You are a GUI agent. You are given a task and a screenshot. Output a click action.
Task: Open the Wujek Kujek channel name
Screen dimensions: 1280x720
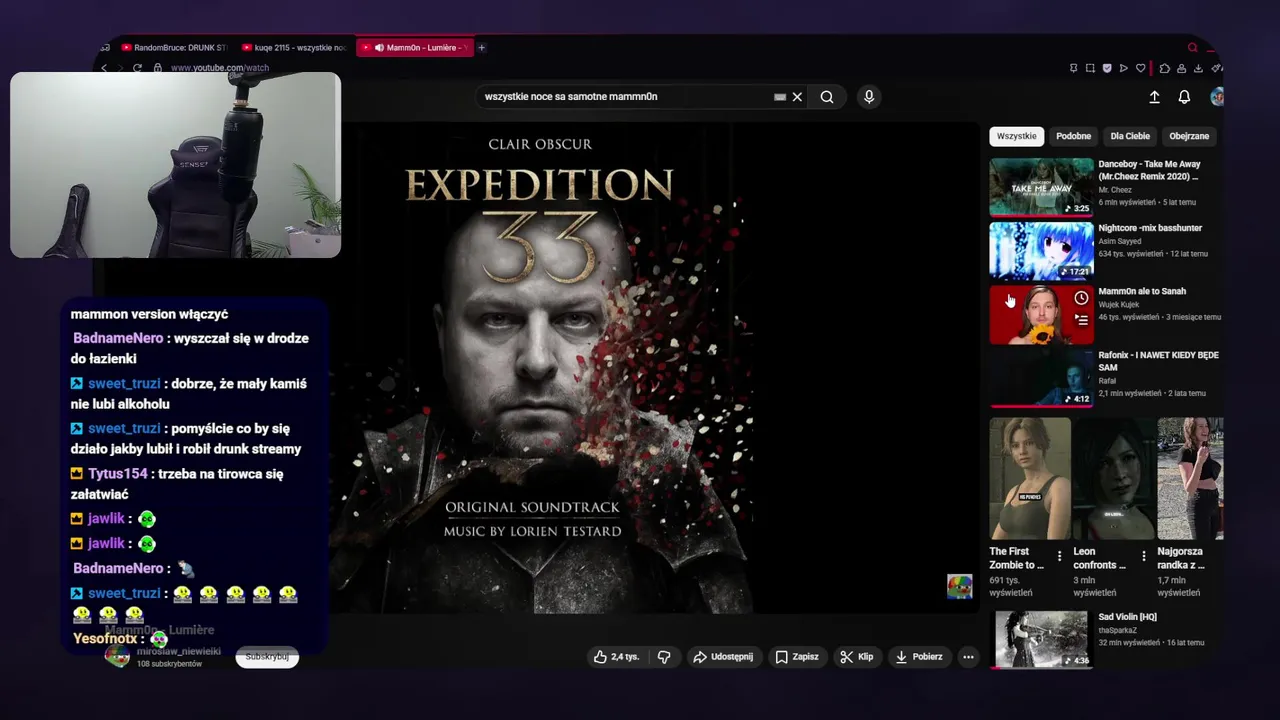tap(1120, 304)
